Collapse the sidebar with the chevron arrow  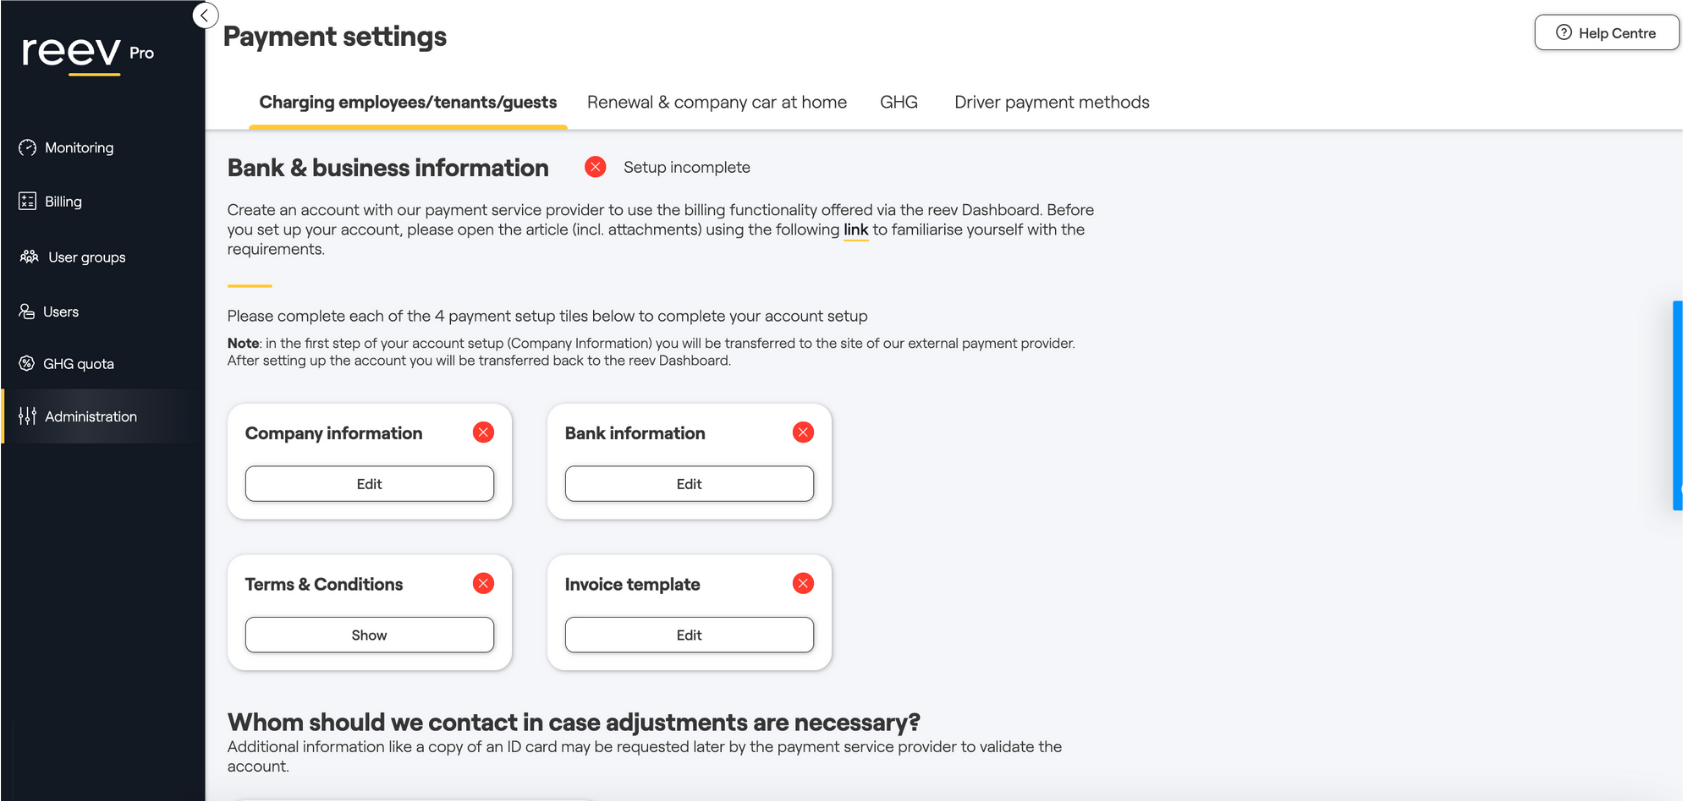205,16
